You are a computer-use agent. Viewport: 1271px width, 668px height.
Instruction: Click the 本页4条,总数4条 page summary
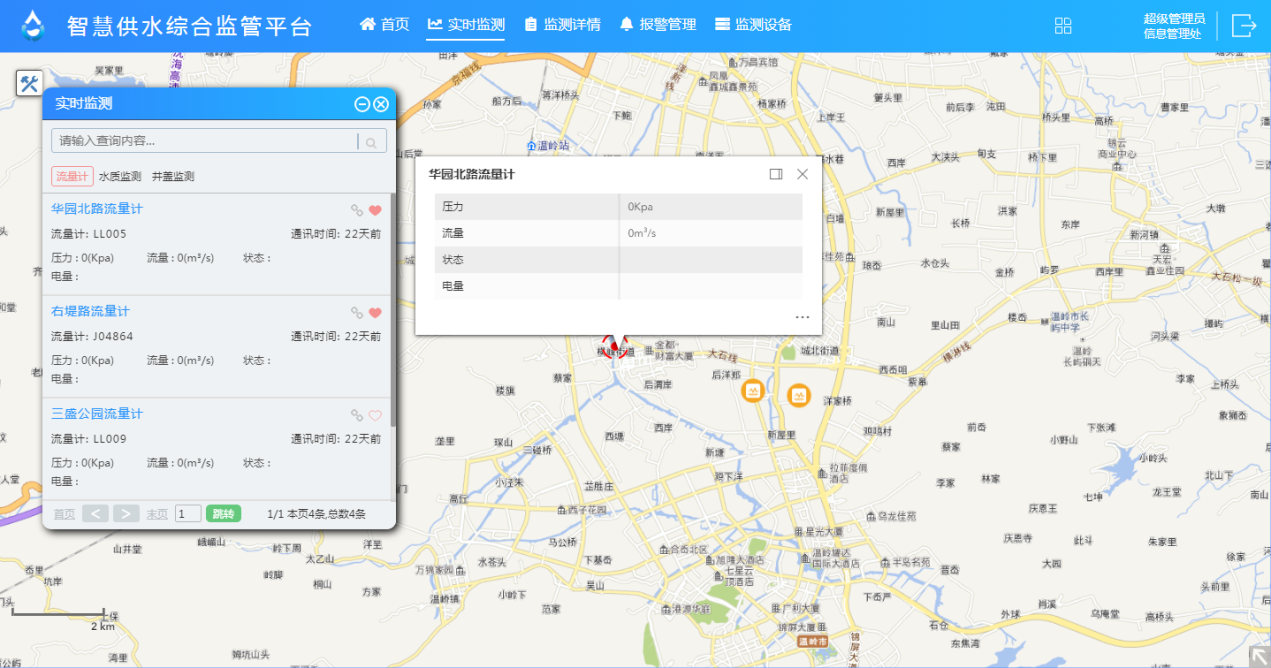point(326,514)
